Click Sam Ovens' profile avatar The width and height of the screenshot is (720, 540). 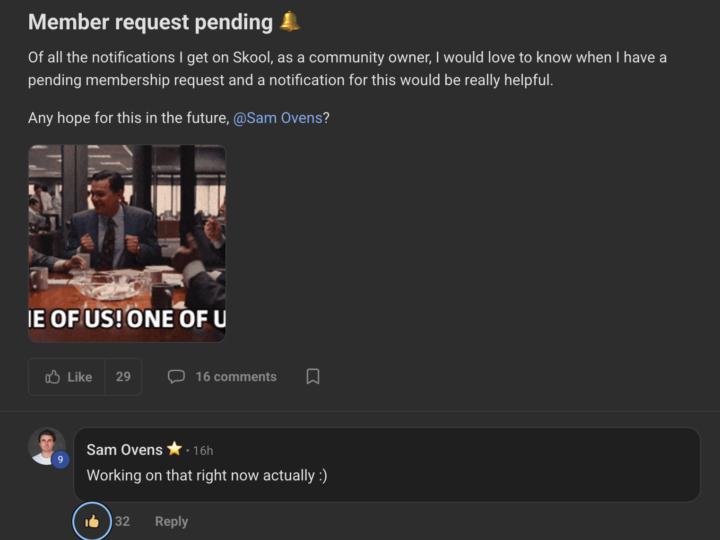pos(46,446)
